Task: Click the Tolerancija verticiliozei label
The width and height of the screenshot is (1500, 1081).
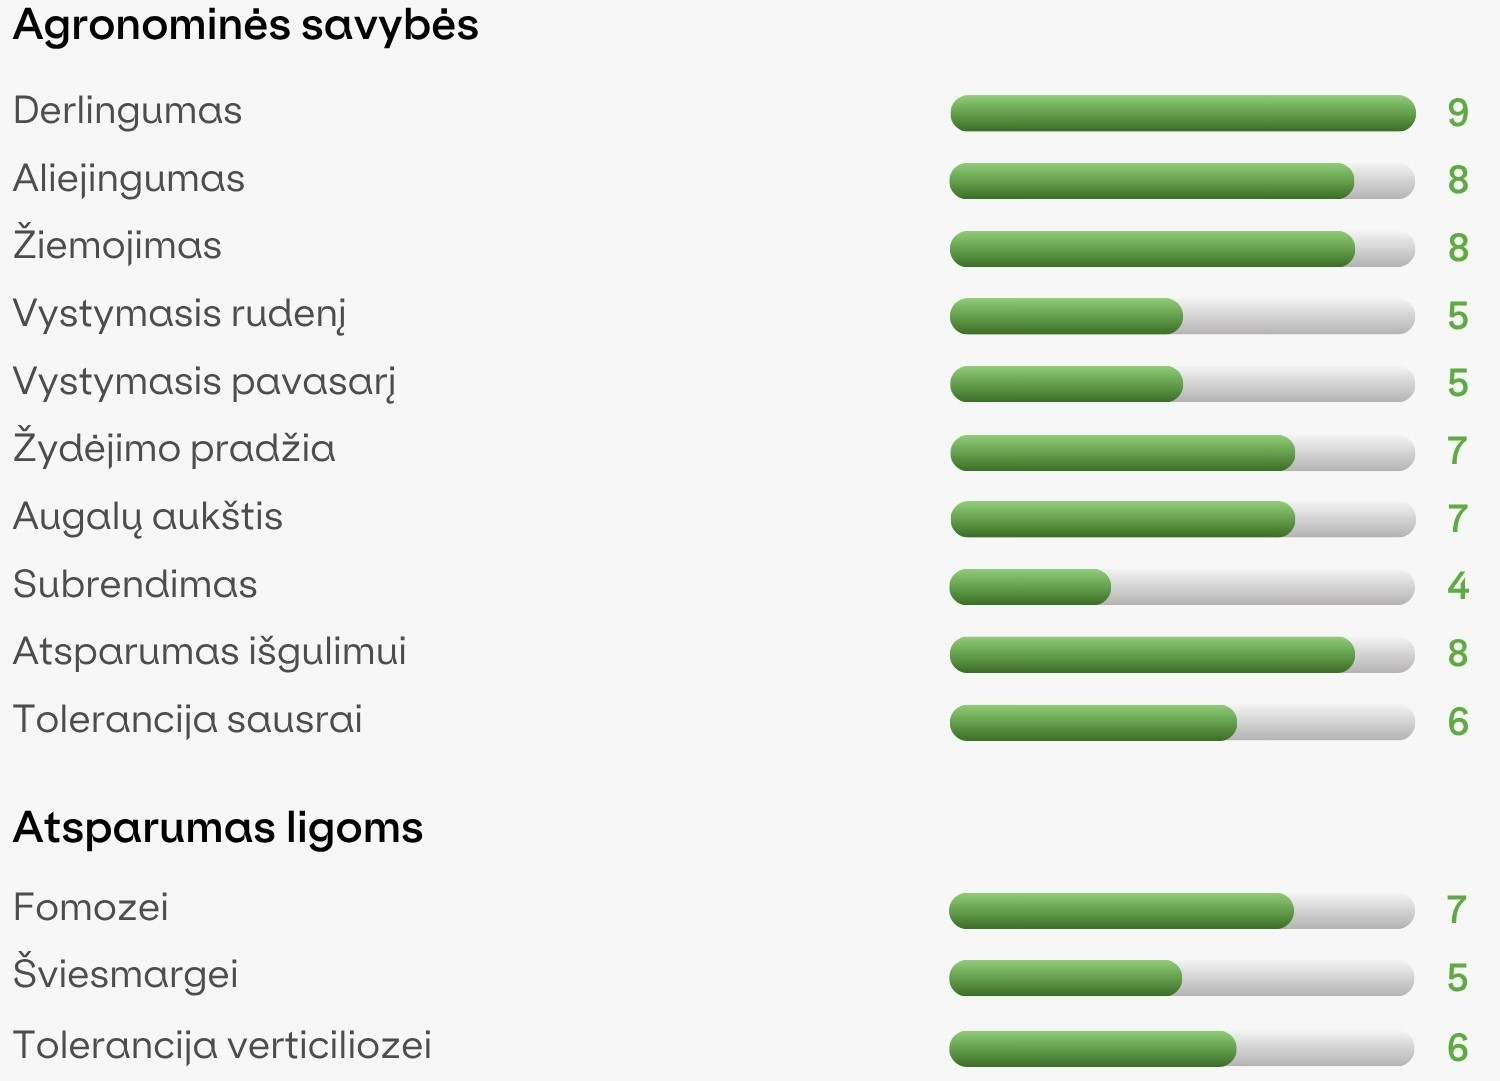Action: tap(222, 1045)
